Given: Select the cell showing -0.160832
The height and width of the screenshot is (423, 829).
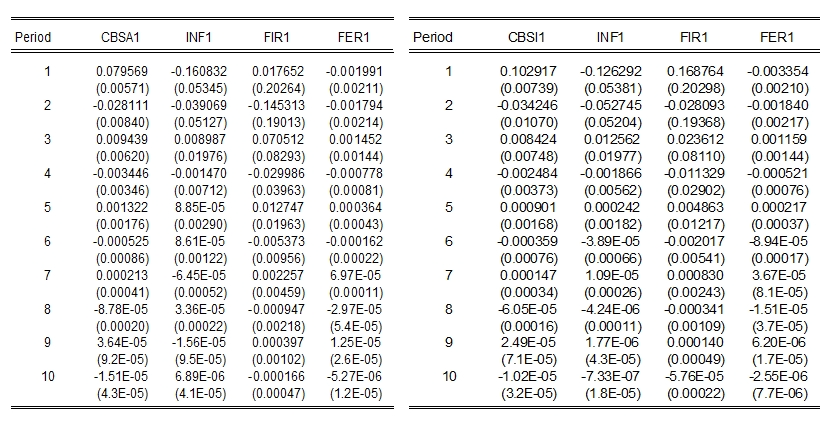Looking at the screenshot, I should coord(199,71).
